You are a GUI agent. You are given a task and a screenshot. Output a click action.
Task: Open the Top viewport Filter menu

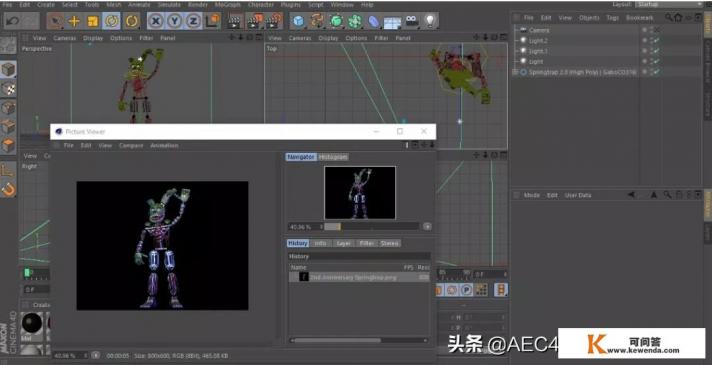point(381,38)
